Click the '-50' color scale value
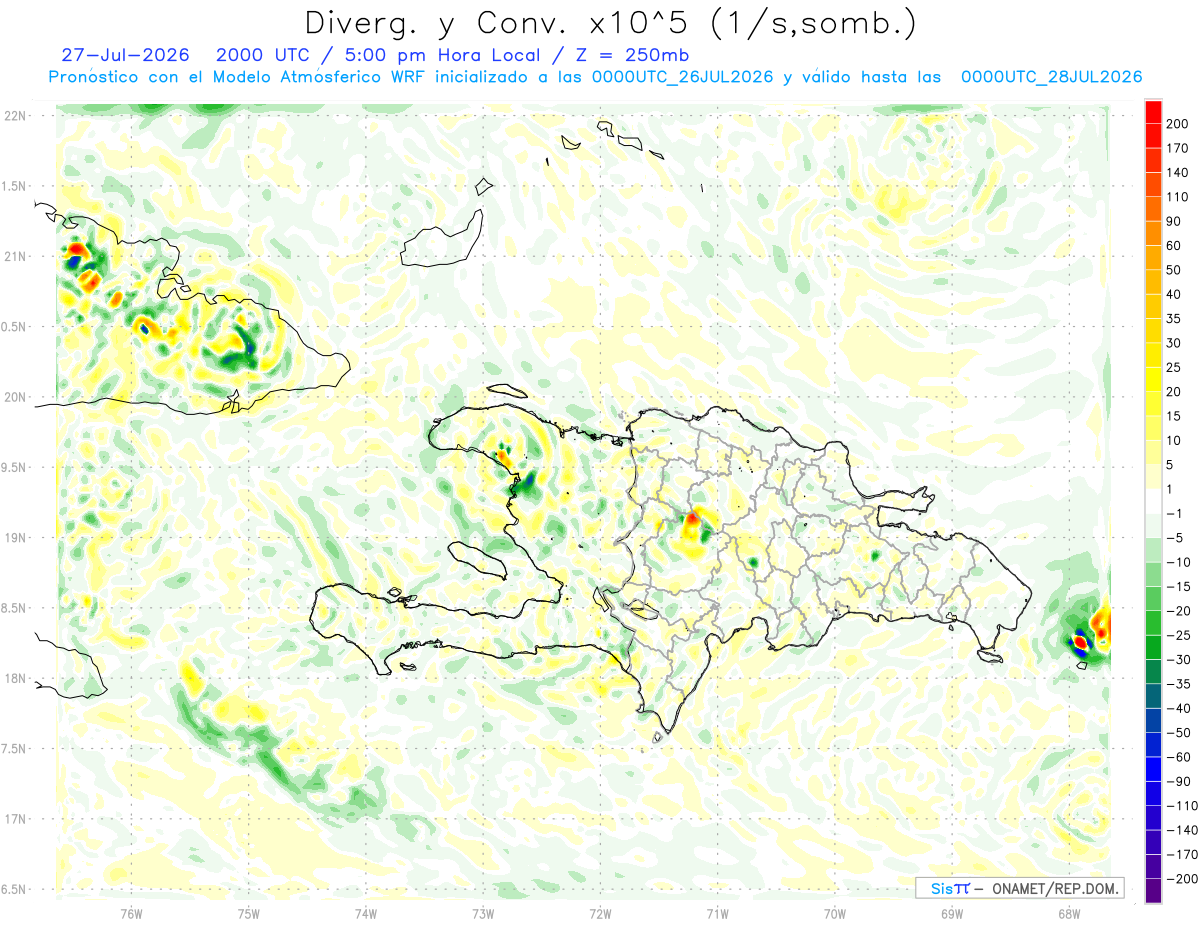The height and width of the screenshot is (927, 1200). coord(1177,733)
